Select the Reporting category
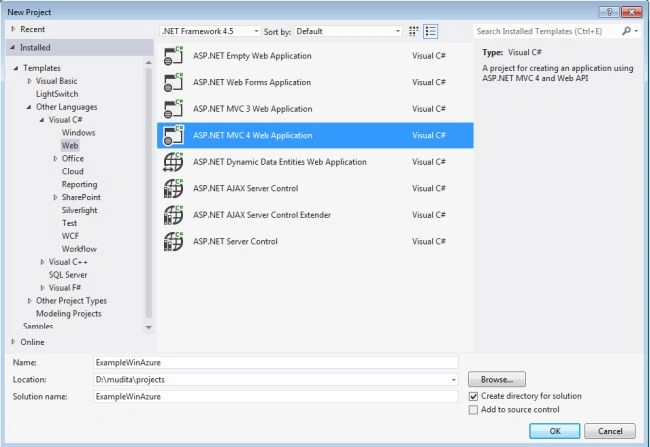This screenshot has width=650, height=447. (x=79, y=185)
